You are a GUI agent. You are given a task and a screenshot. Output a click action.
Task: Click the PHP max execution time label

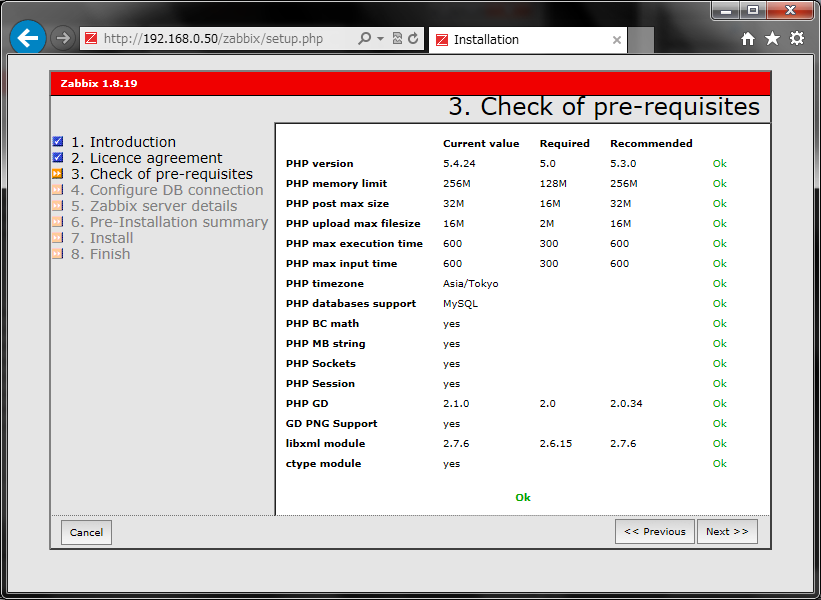coord(354,243)
